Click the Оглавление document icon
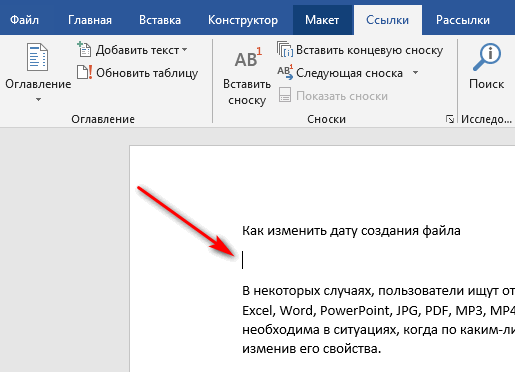The width and height of the screenshot is (515, 372). point(37,57)
